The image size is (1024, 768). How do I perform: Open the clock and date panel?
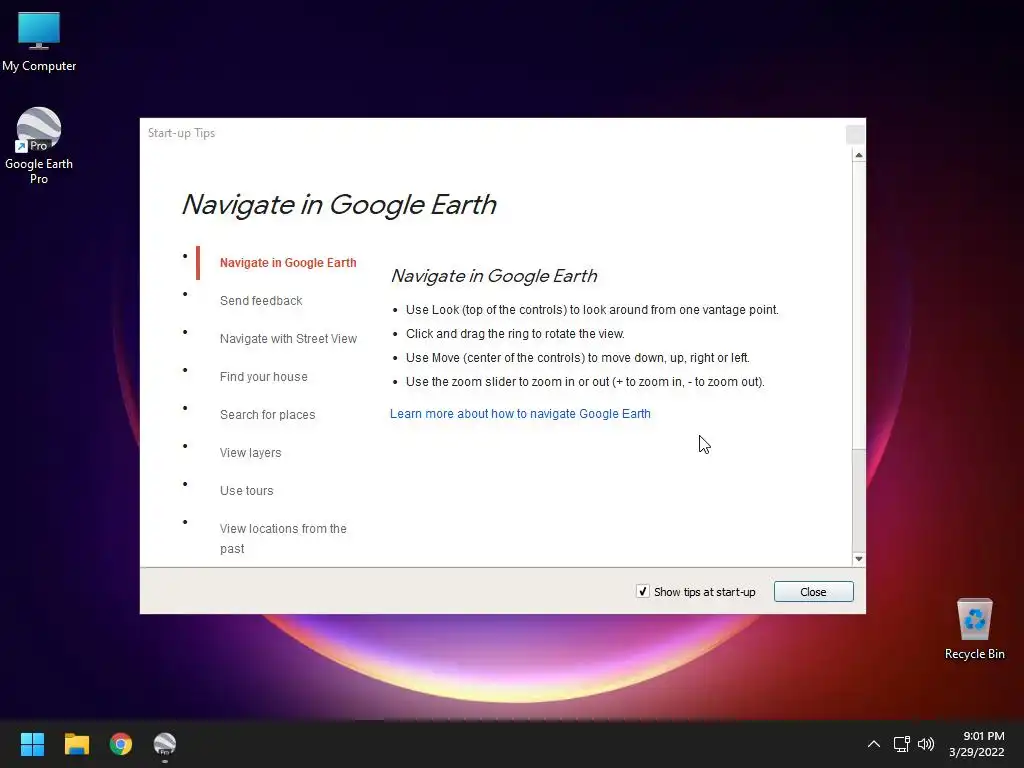pos(976,744)
